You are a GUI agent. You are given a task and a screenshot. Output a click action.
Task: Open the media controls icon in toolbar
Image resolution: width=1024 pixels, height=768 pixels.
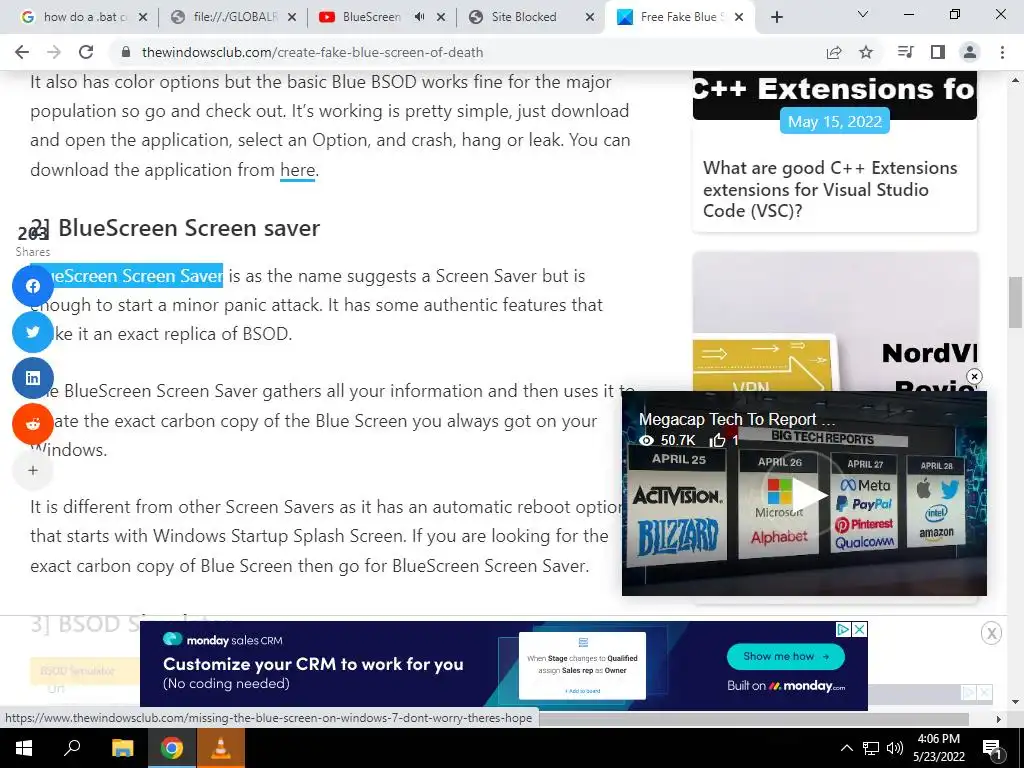coord(905,52)
